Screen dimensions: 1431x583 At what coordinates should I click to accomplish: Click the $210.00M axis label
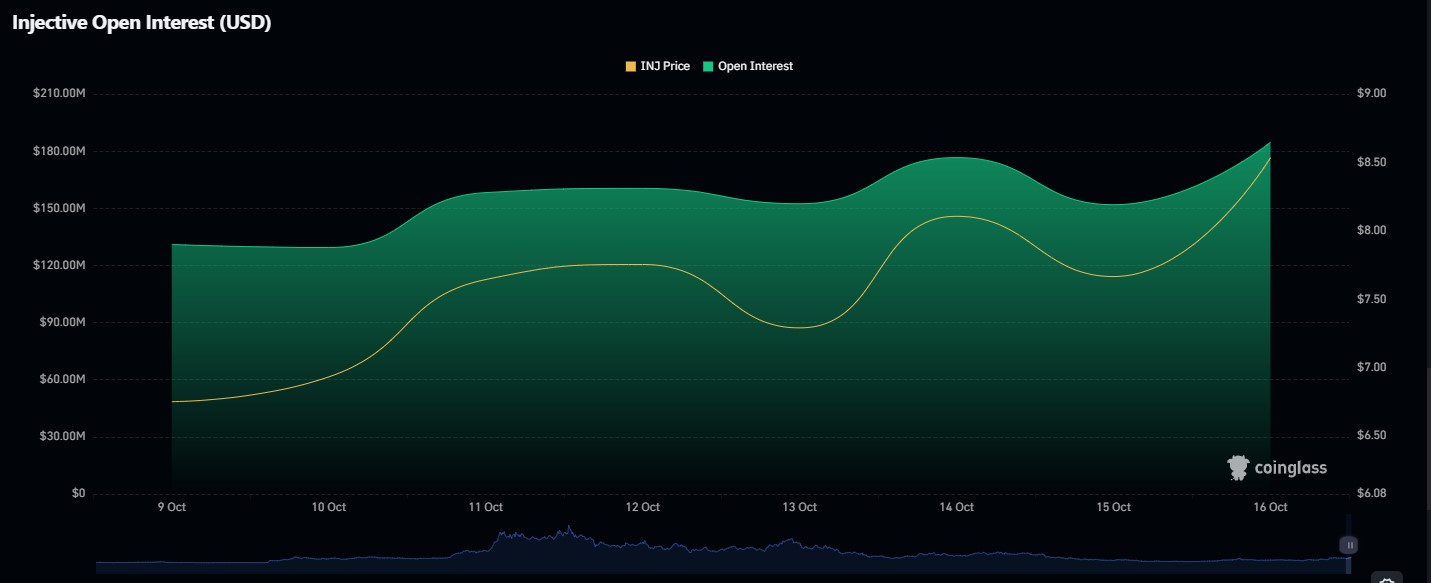(60, 93)
